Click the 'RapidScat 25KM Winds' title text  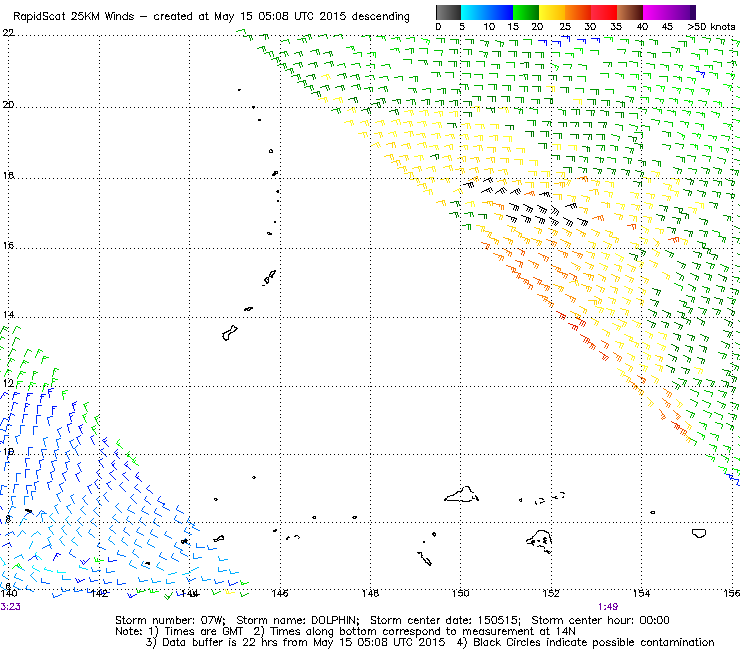pyautogui.click(x=74, y=17)
